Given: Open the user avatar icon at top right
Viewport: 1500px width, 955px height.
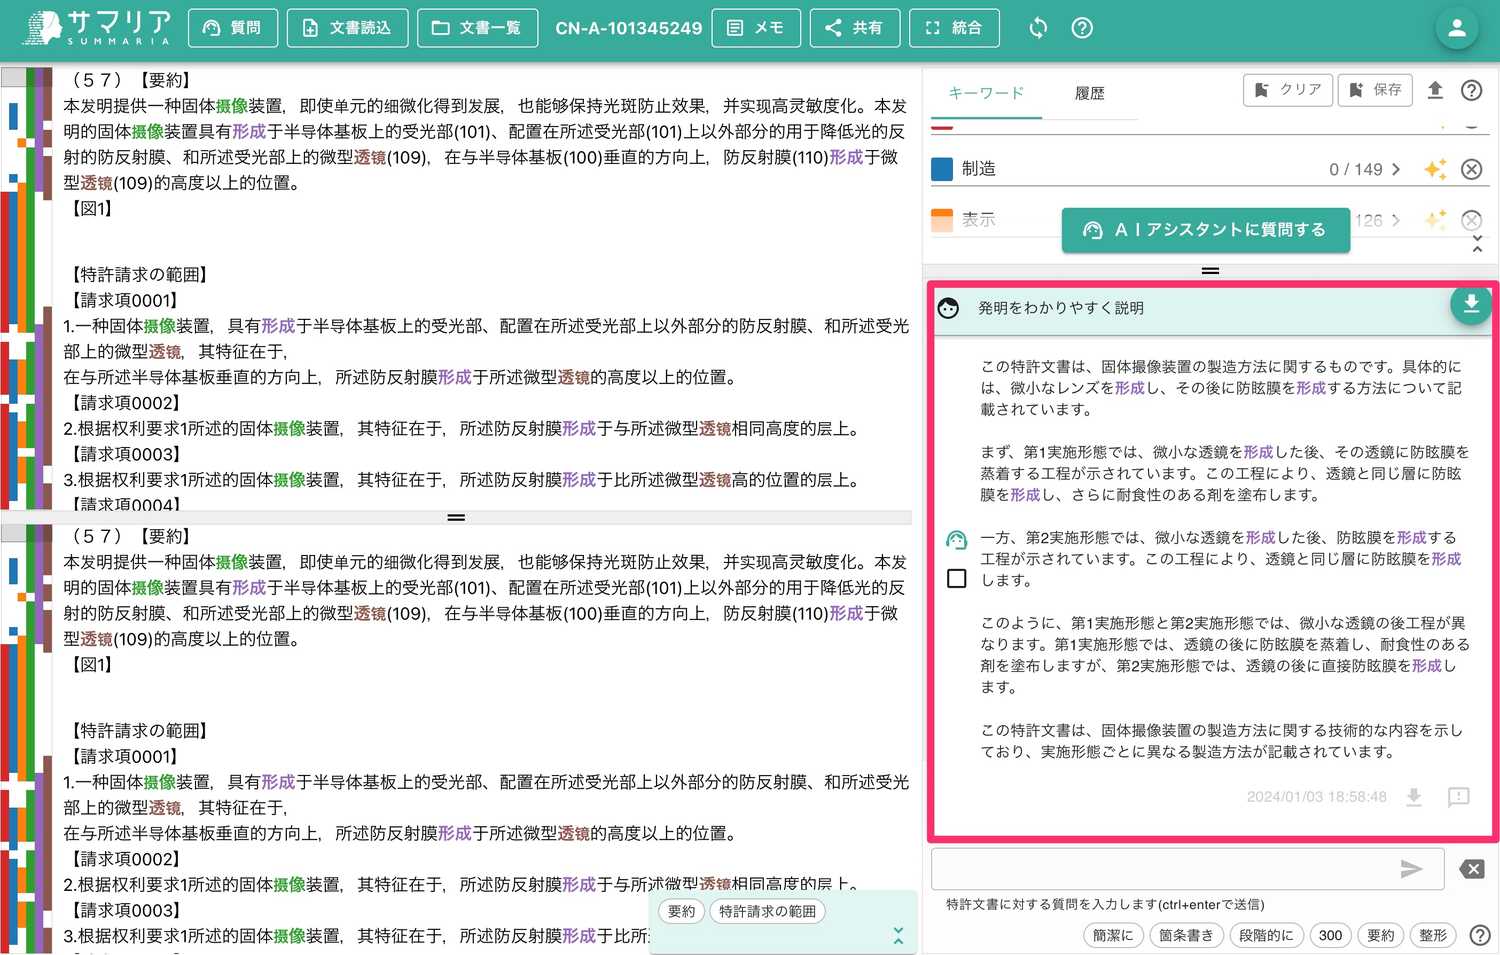Looking at the screenshot, I should click(1456, 27).
